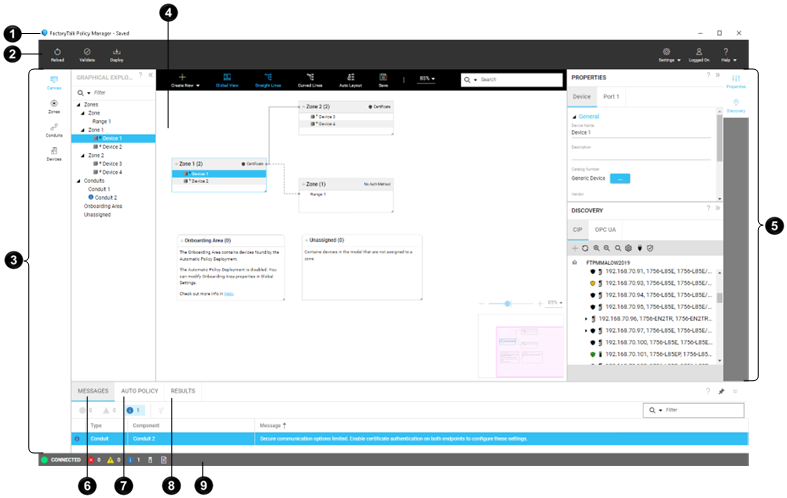
Task: Switch to the Port 1 properties tab
Action: tap(611, 97)
